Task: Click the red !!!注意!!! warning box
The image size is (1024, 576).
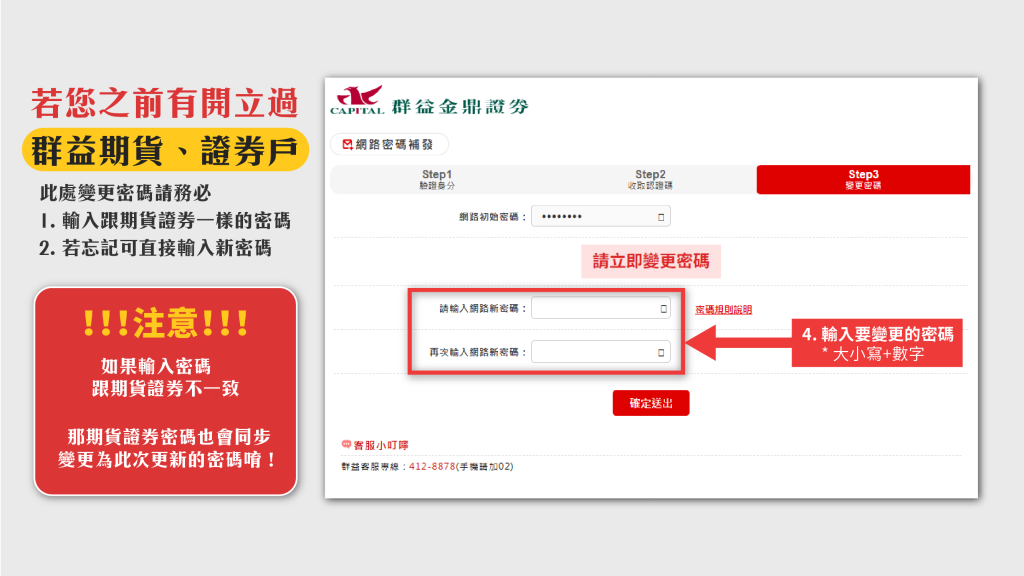Action: coord(165,390)
